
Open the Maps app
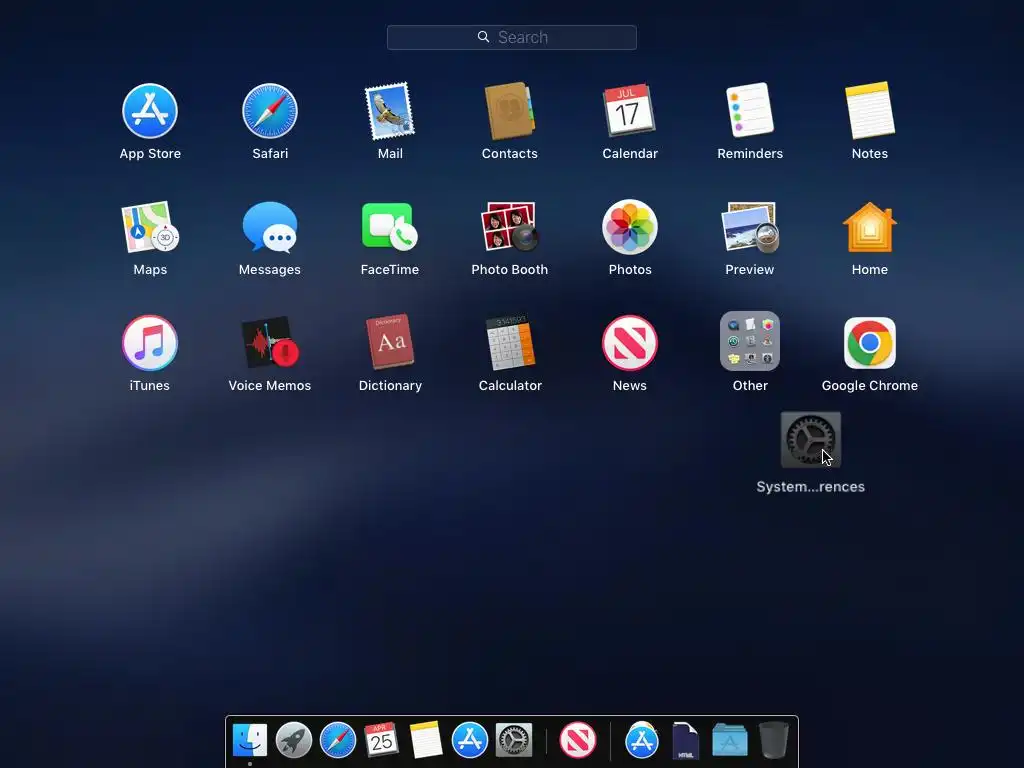(150, 227)
